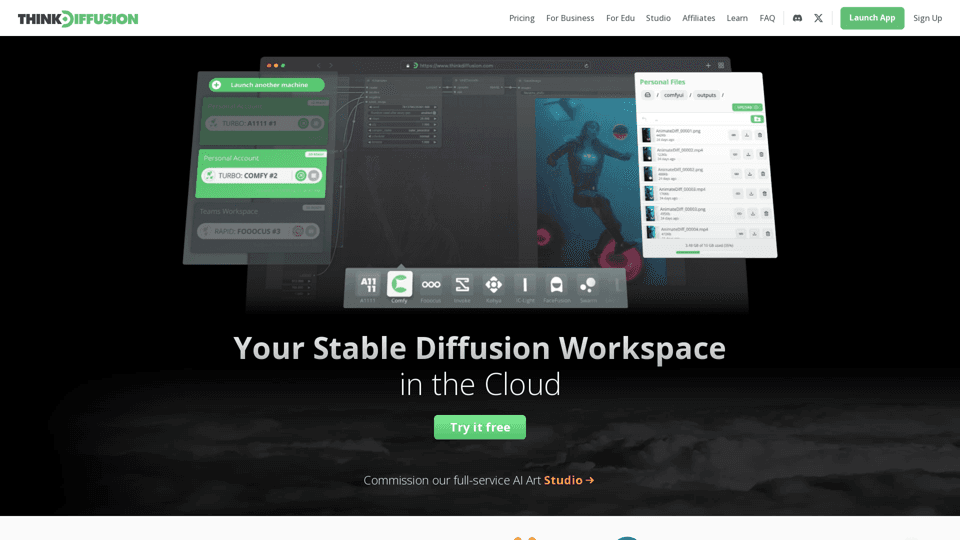Click the home drive icon in Personal Files breadcrumb
Image resolution: width=960 pixels, height=540 pixels.
[648, 95]
